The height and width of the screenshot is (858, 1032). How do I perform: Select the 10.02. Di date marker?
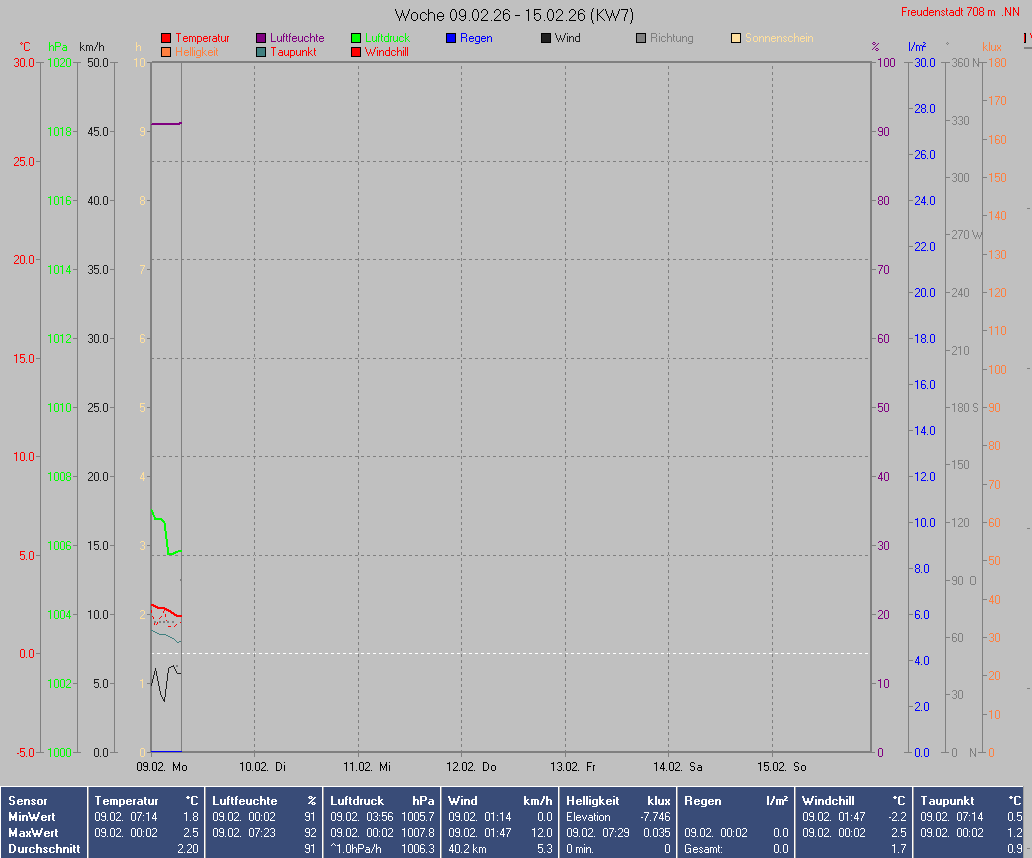[x=265, y=767]
